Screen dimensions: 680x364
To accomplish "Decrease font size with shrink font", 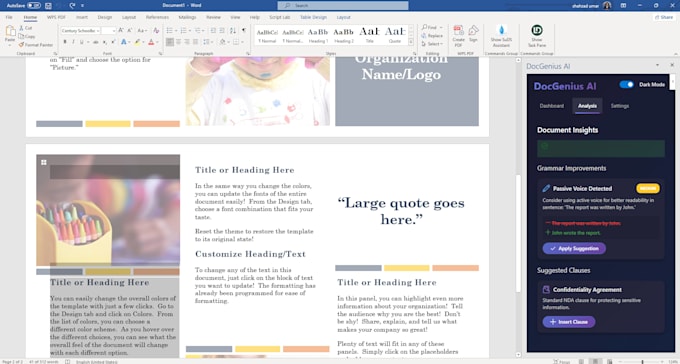I will 129,30.
